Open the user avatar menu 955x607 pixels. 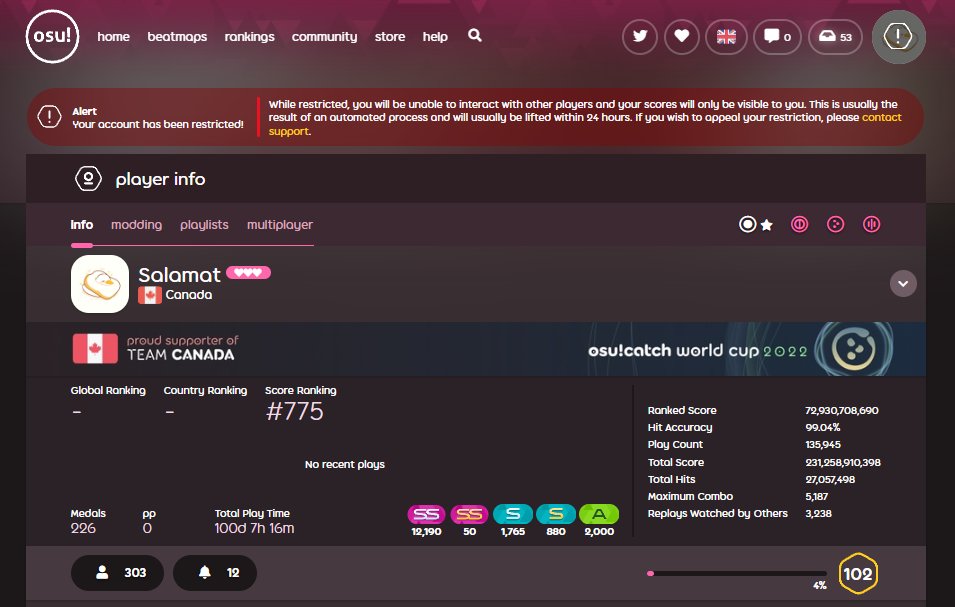899,37
